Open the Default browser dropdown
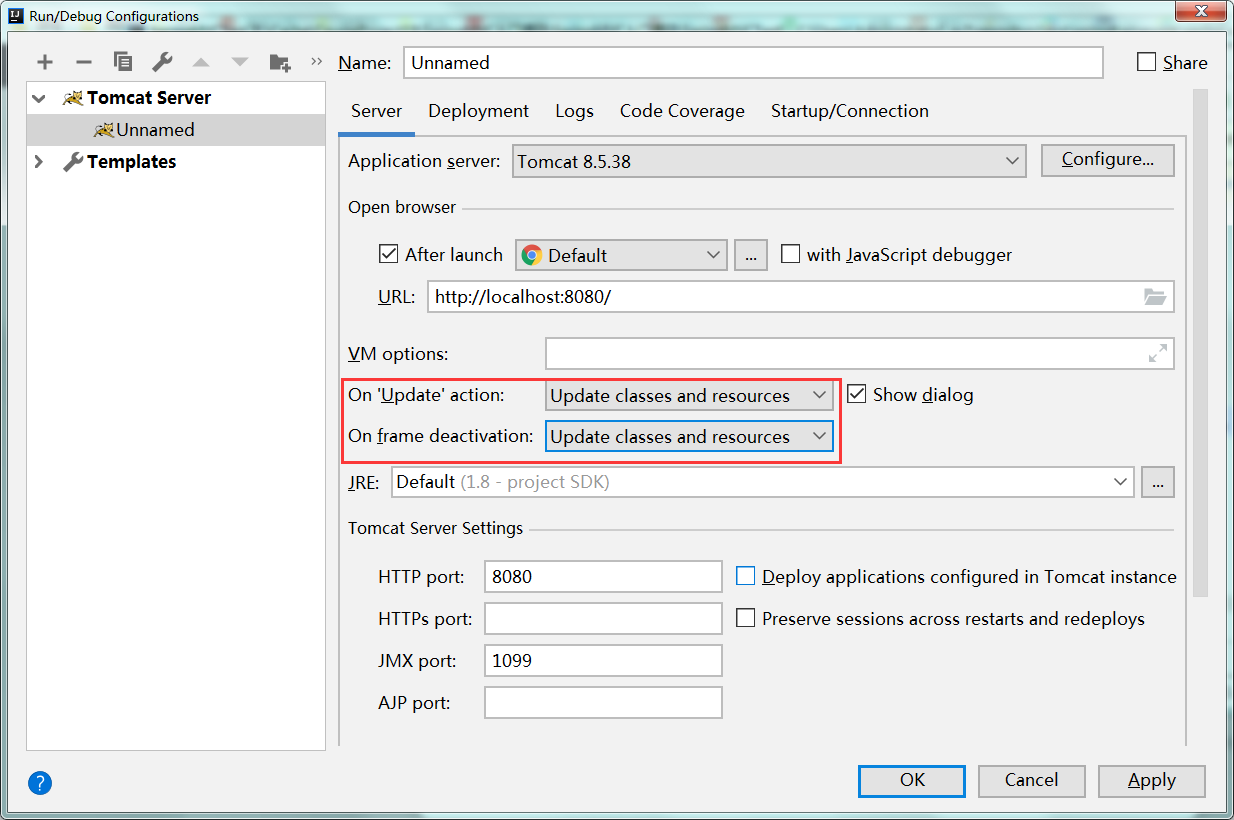This screenshot has width=1234, height=820. 621,255
